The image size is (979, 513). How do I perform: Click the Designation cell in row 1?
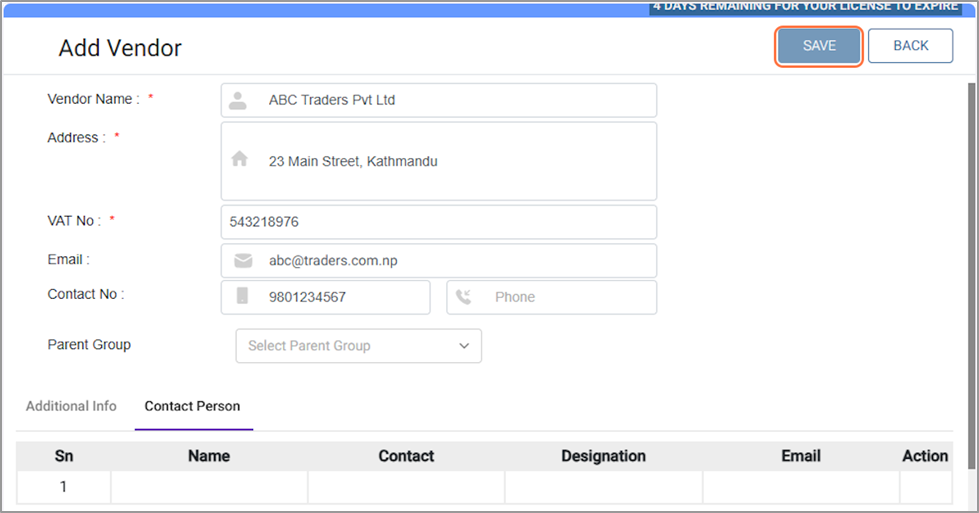pos(603,487)
